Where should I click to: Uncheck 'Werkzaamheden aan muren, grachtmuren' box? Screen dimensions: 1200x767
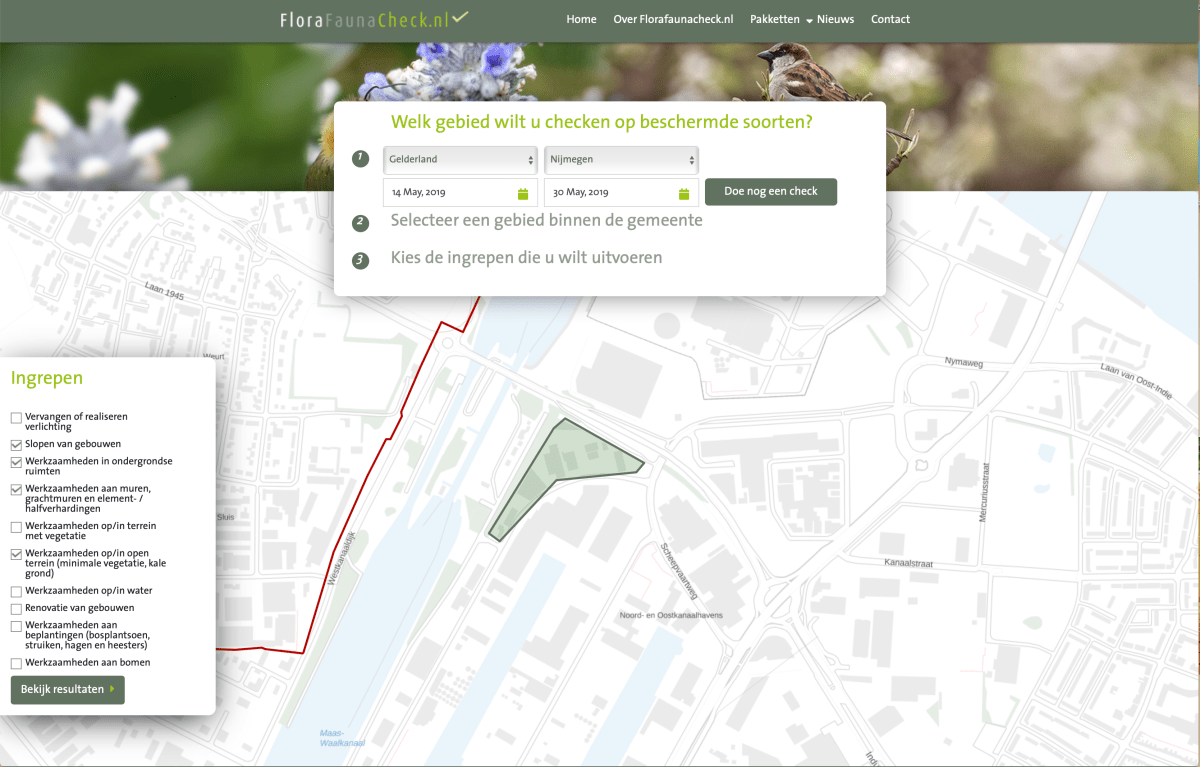tap(16, 489)
